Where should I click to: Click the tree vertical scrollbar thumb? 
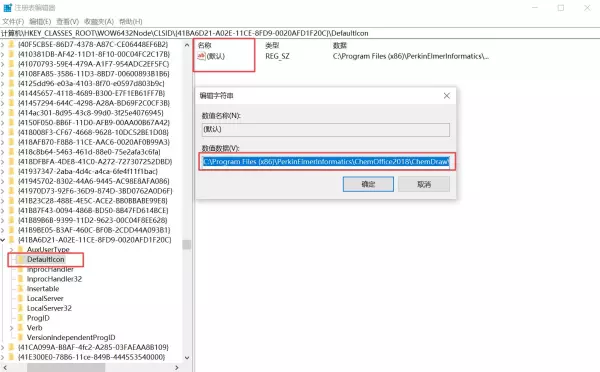click(187, 245)
